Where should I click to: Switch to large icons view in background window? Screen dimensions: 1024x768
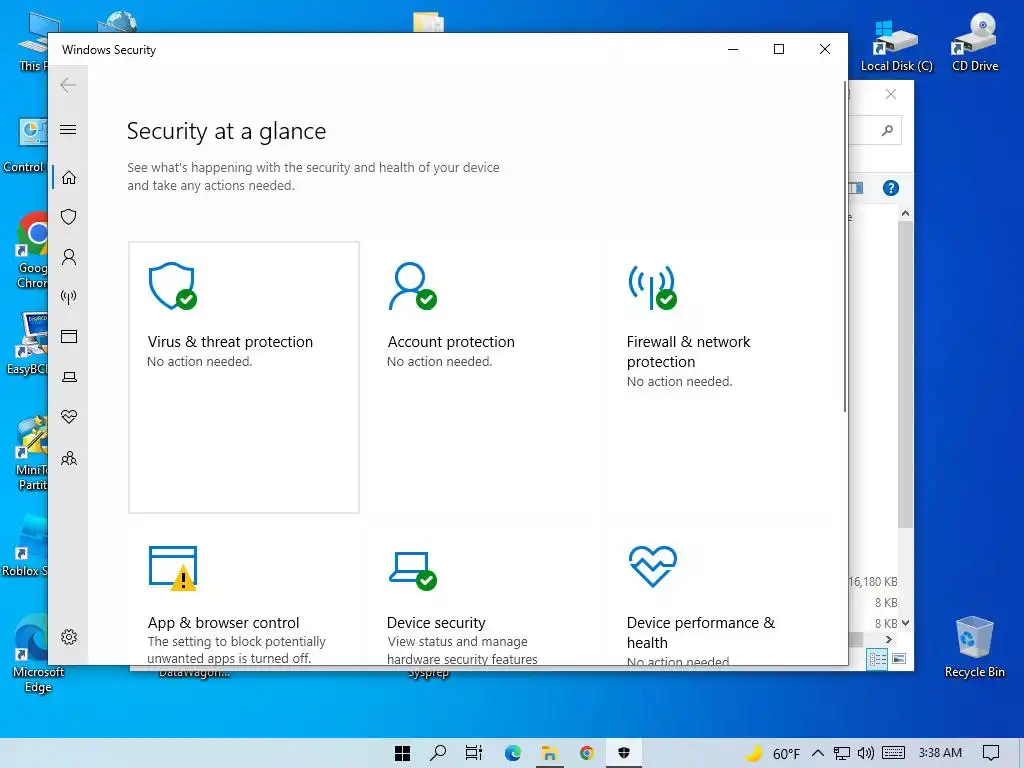coord(899,659)
